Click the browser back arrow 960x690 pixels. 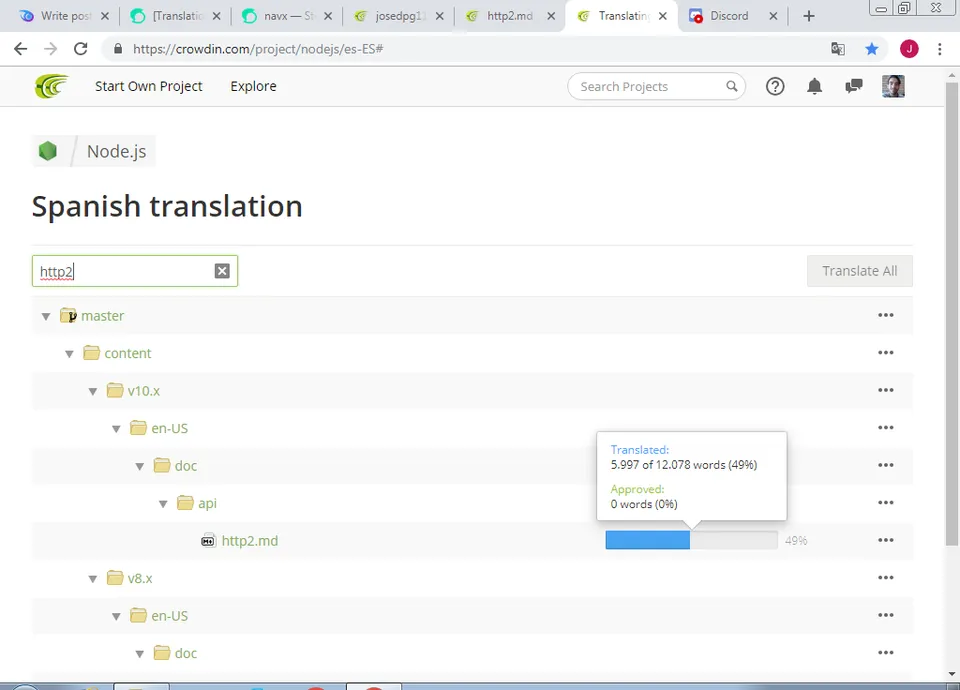20,49
